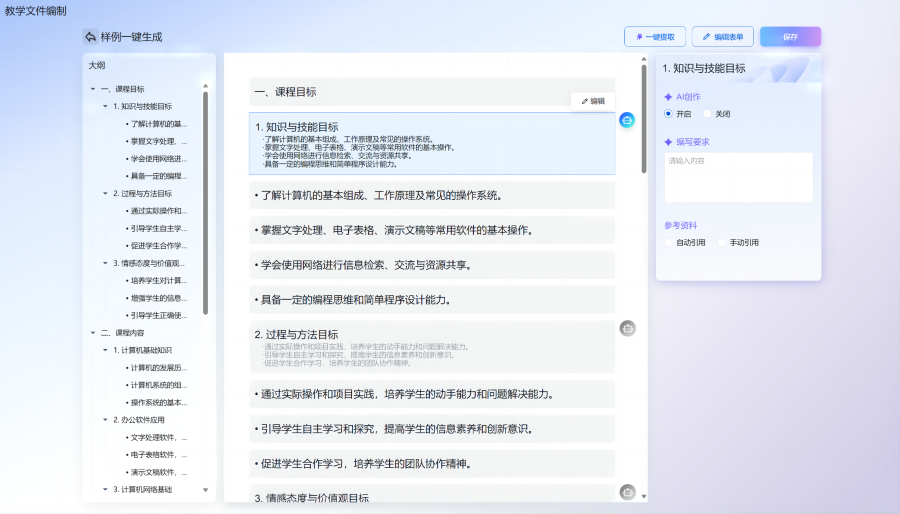Click the up arrow of the document scrollbar
This screenshot has height=514, width=900.
pos(644,59)
